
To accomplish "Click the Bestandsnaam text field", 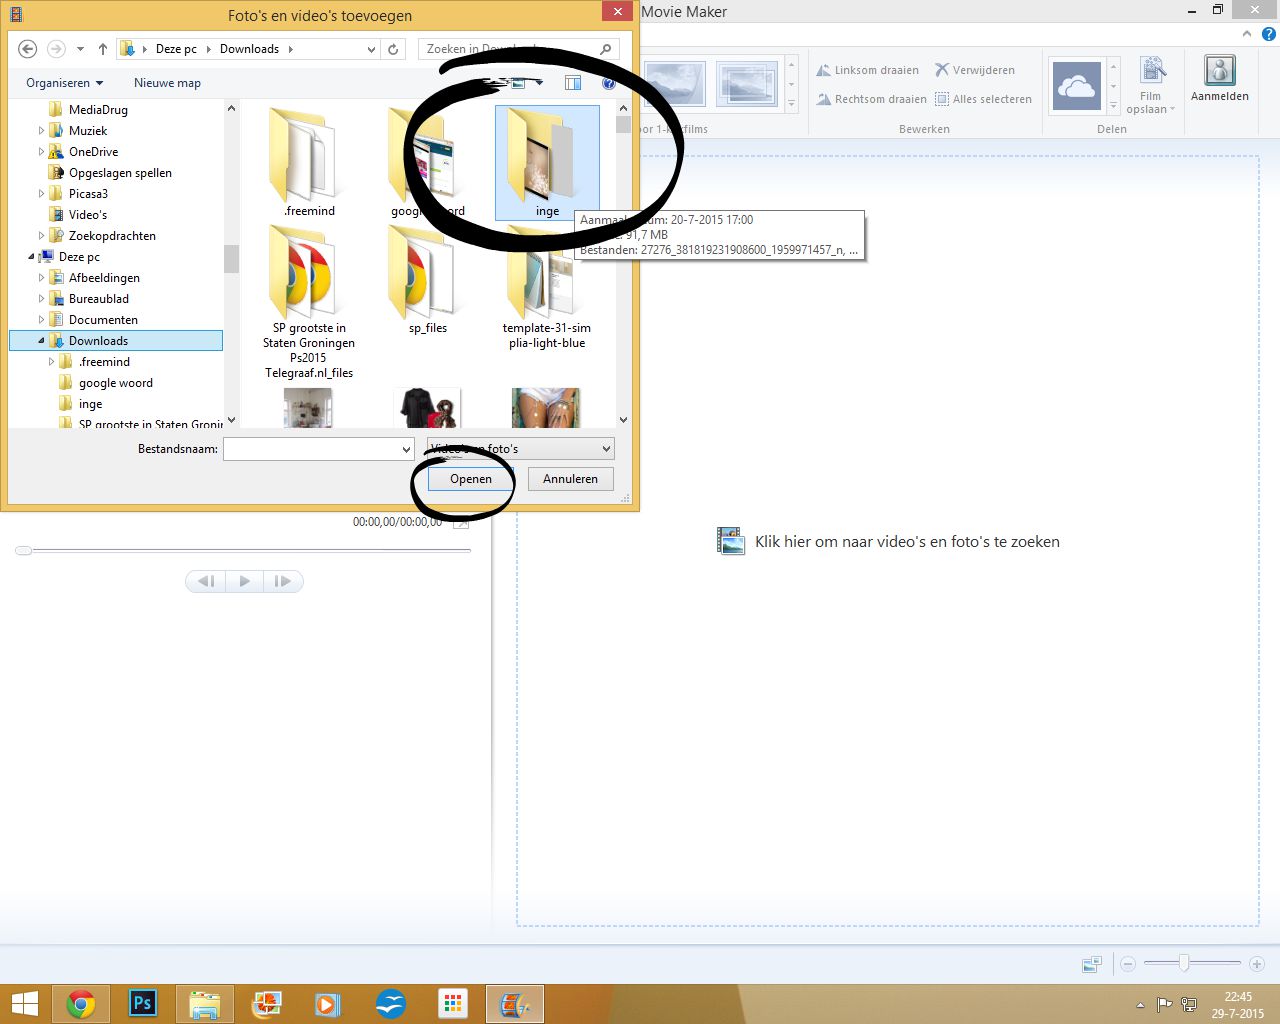I will click(x=311, y=450).
